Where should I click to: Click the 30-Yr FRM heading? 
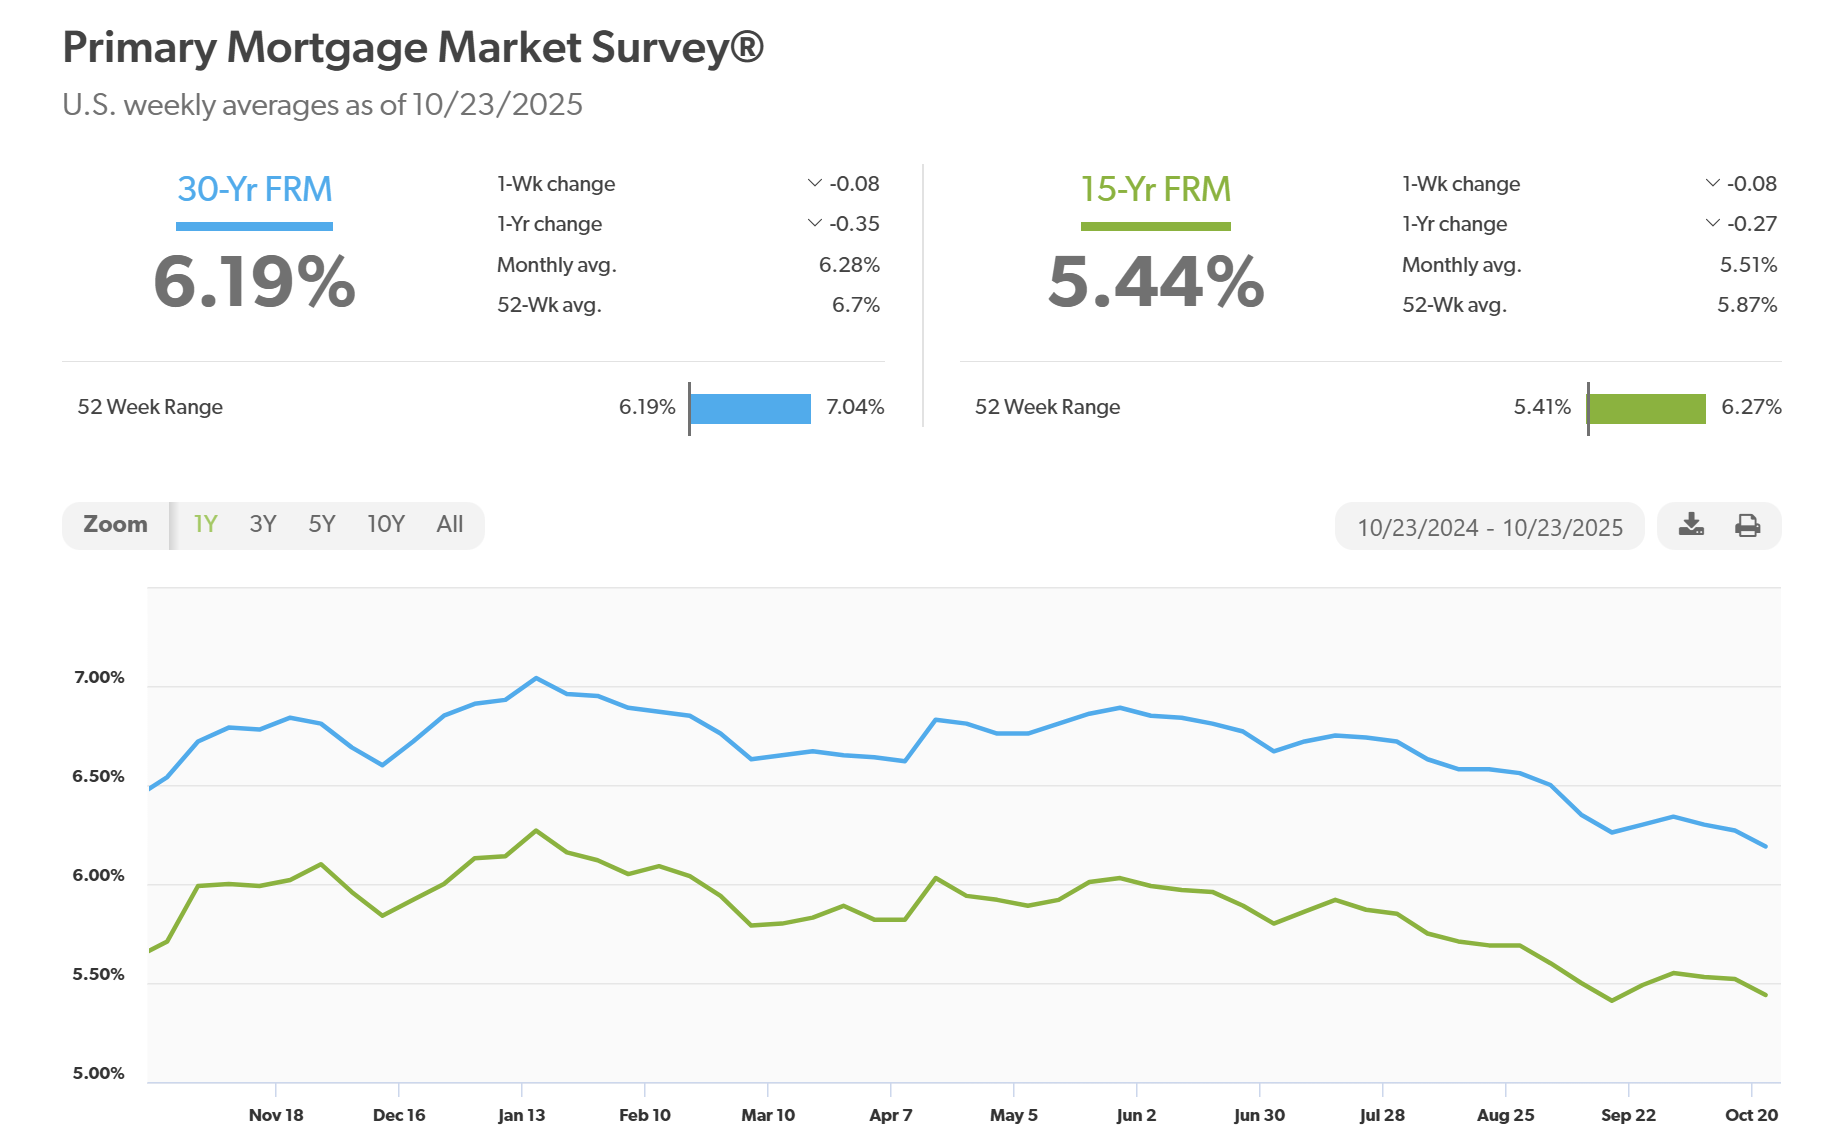pos(254,189)
